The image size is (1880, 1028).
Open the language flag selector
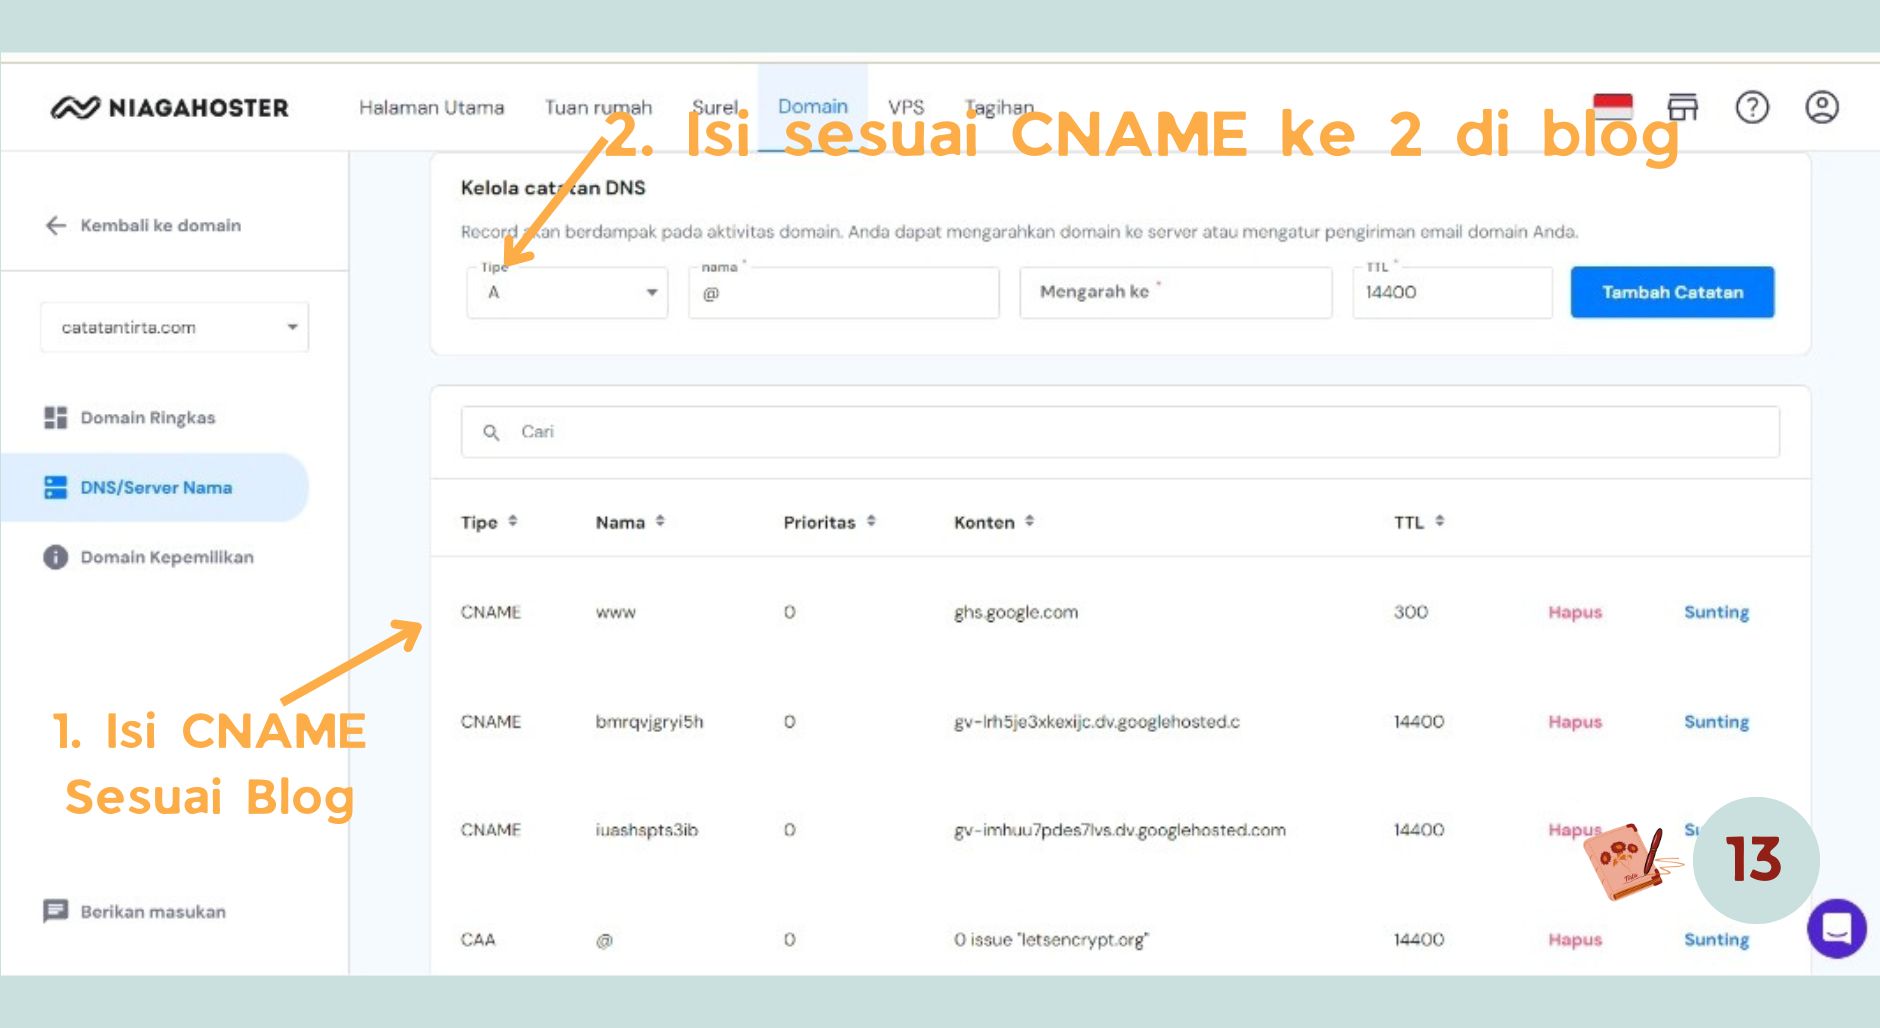coord(1612,106)
